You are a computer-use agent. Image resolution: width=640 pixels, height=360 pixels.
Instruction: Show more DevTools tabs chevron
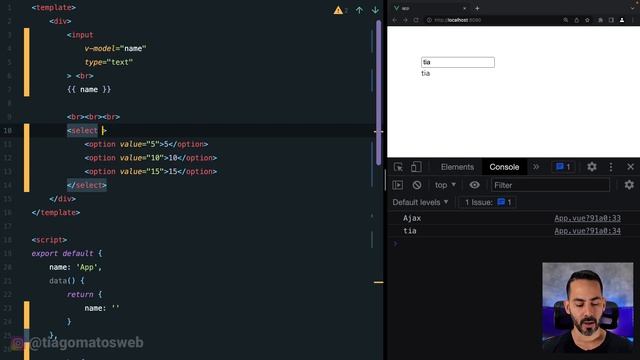tap(536, 167)
